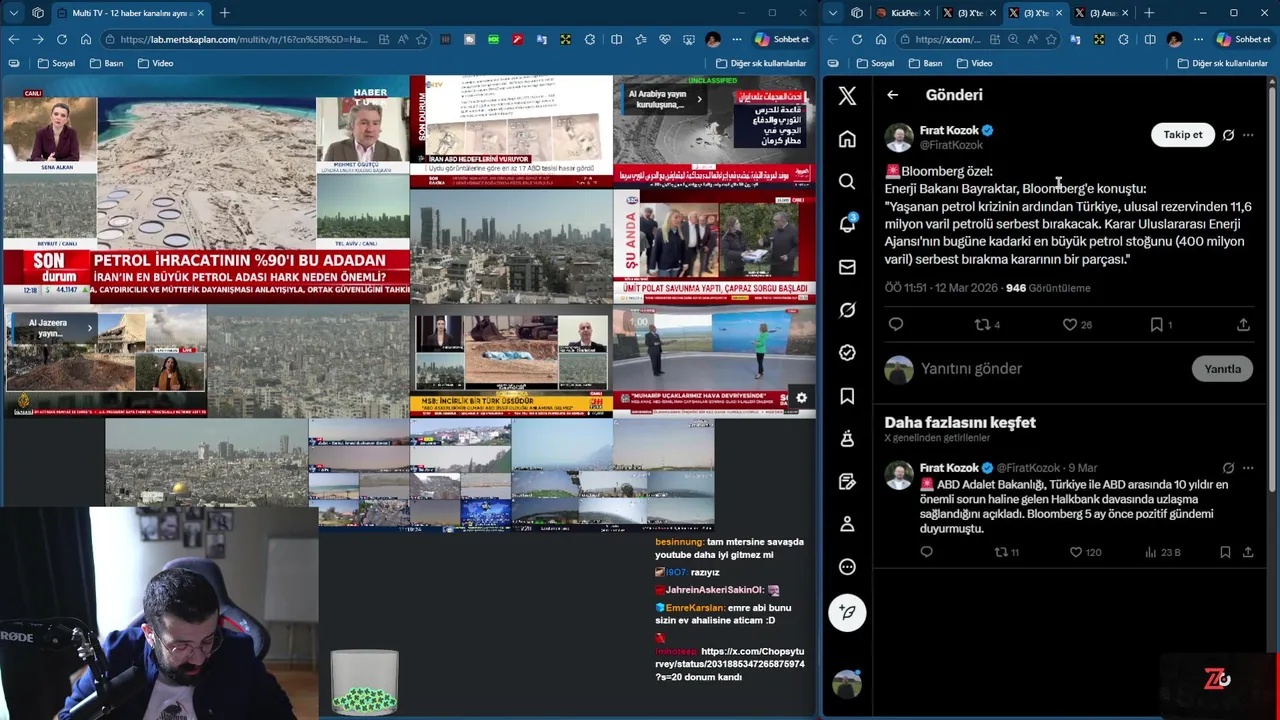Open X messages envelope icon
1280x720 pixels.
(847, 267)
